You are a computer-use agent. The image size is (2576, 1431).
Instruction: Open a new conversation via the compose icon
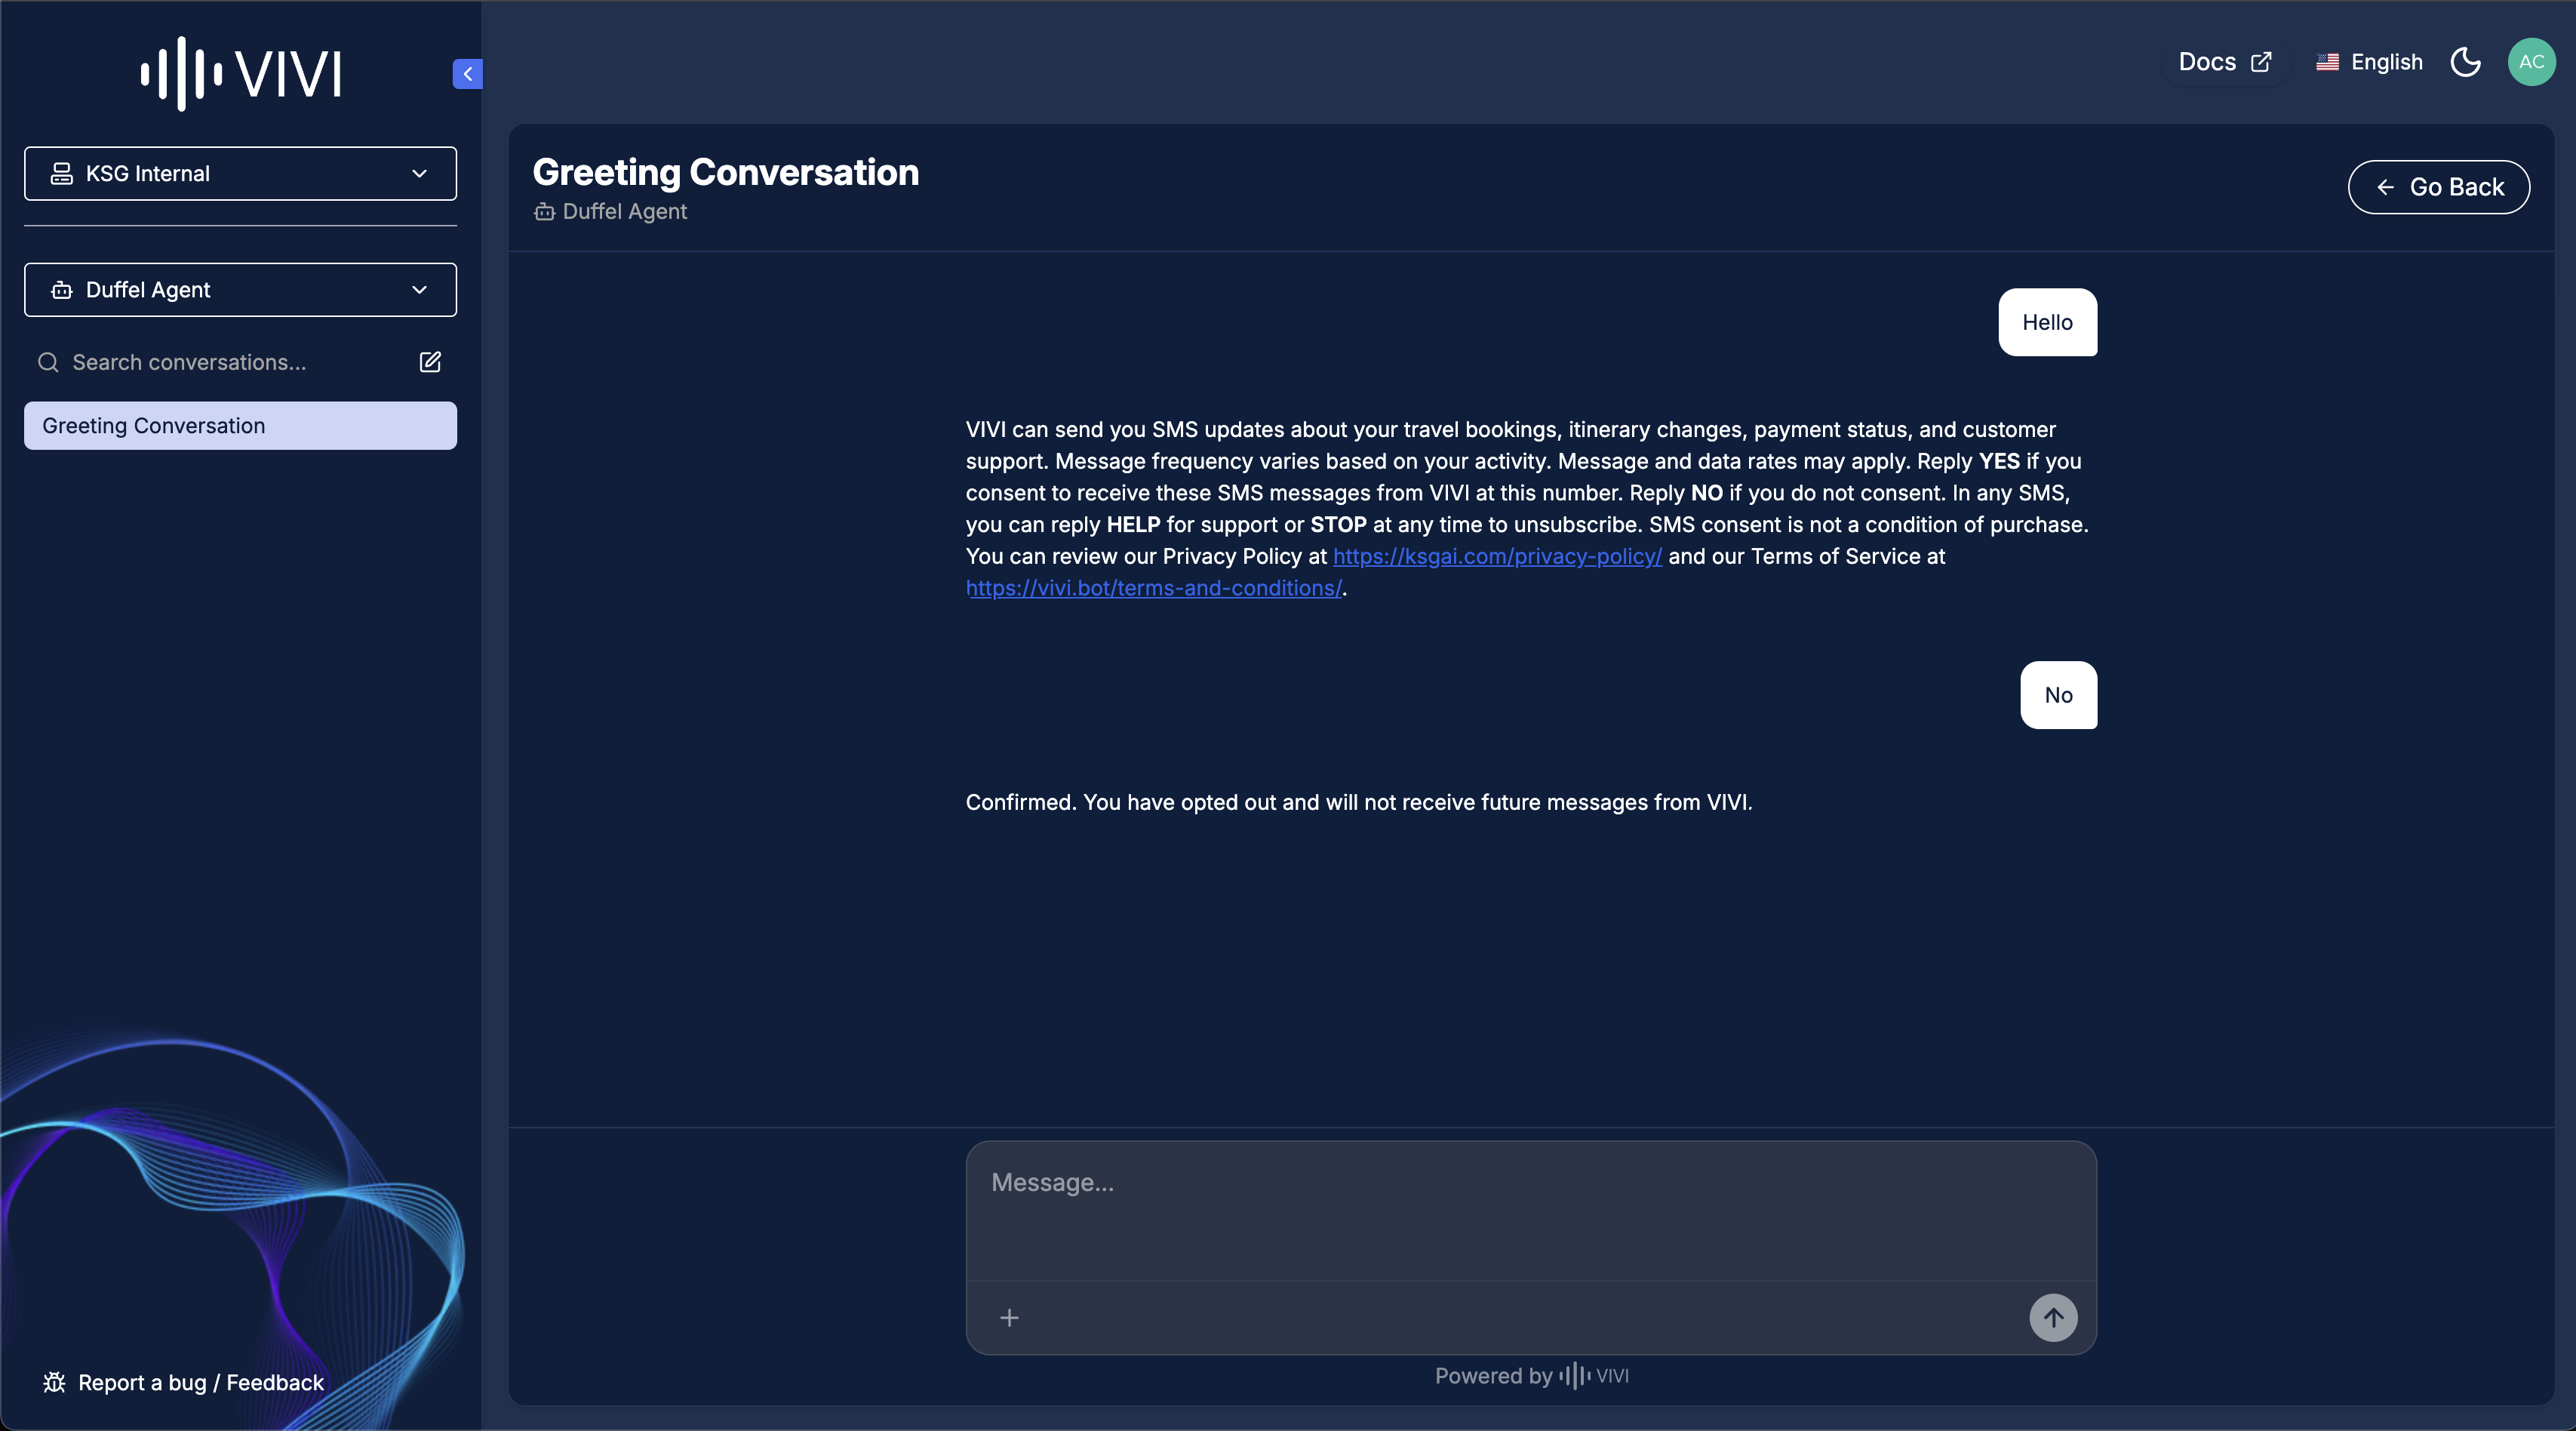429,362
